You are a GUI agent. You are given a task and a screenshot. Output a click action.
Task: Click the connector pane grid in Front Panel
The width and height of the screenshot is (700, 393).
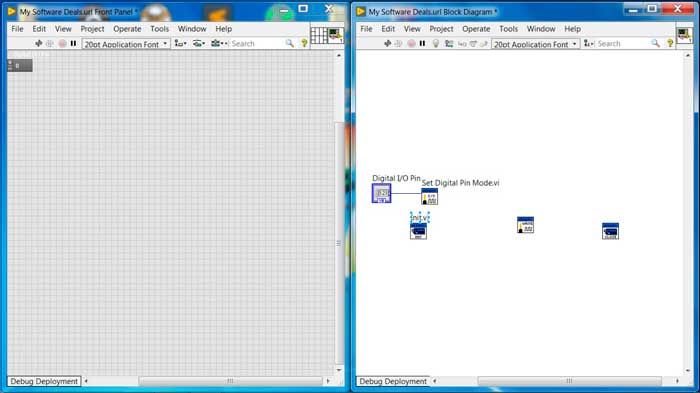coord(319,35)
